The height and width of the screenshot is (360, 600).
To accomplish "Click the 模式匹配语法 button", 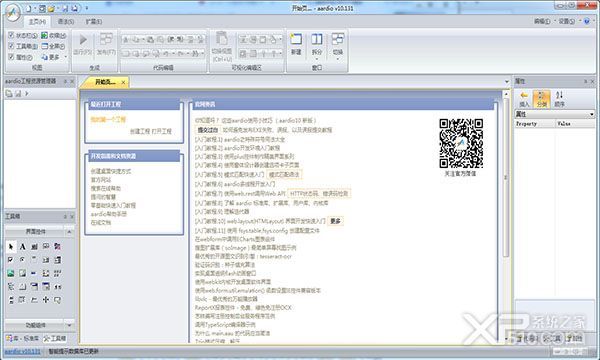I will pos(284,174).
